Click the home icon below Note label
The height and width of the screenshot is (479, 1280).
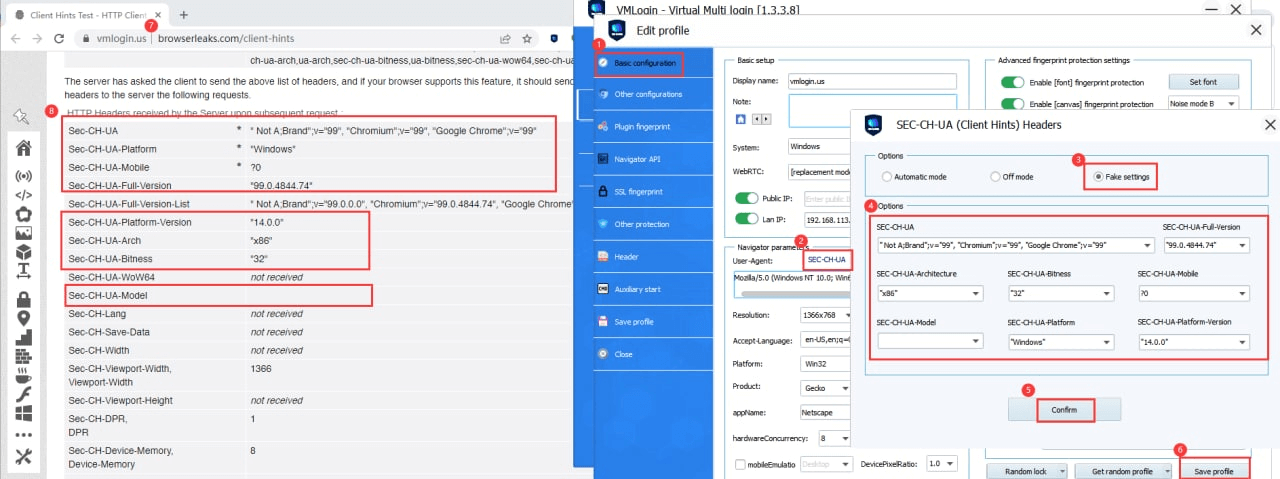pos(741,119)
